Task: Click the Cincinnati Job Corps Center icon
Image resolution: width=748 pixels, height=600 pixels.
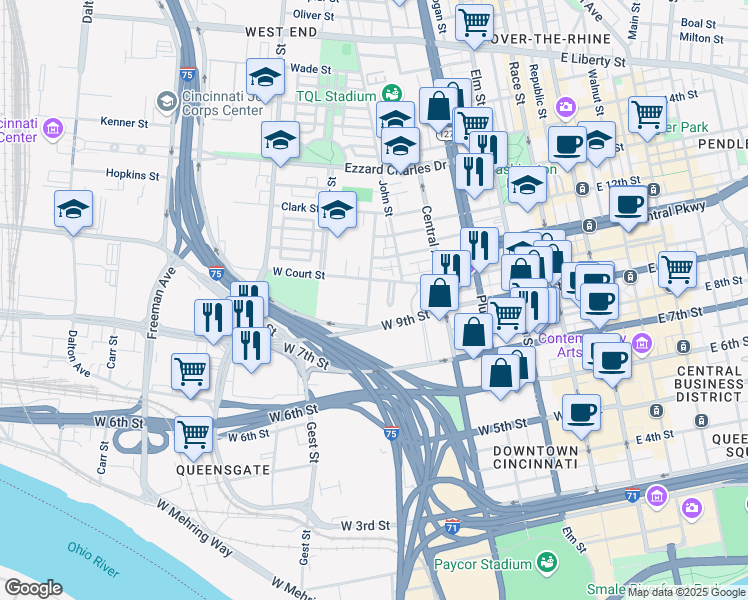Action: pyautogui.click(x=167, y=102)
